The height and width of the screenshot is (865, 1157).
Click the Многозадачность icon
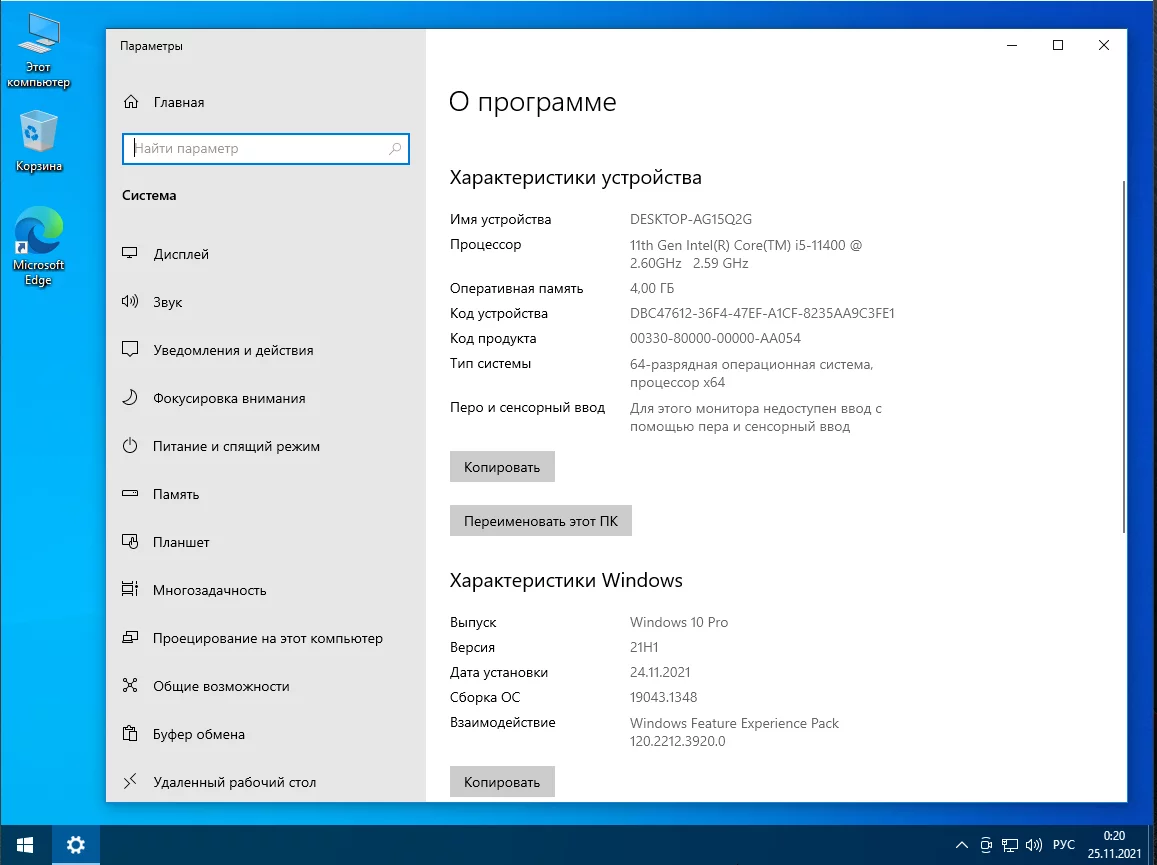coord(130,589)
